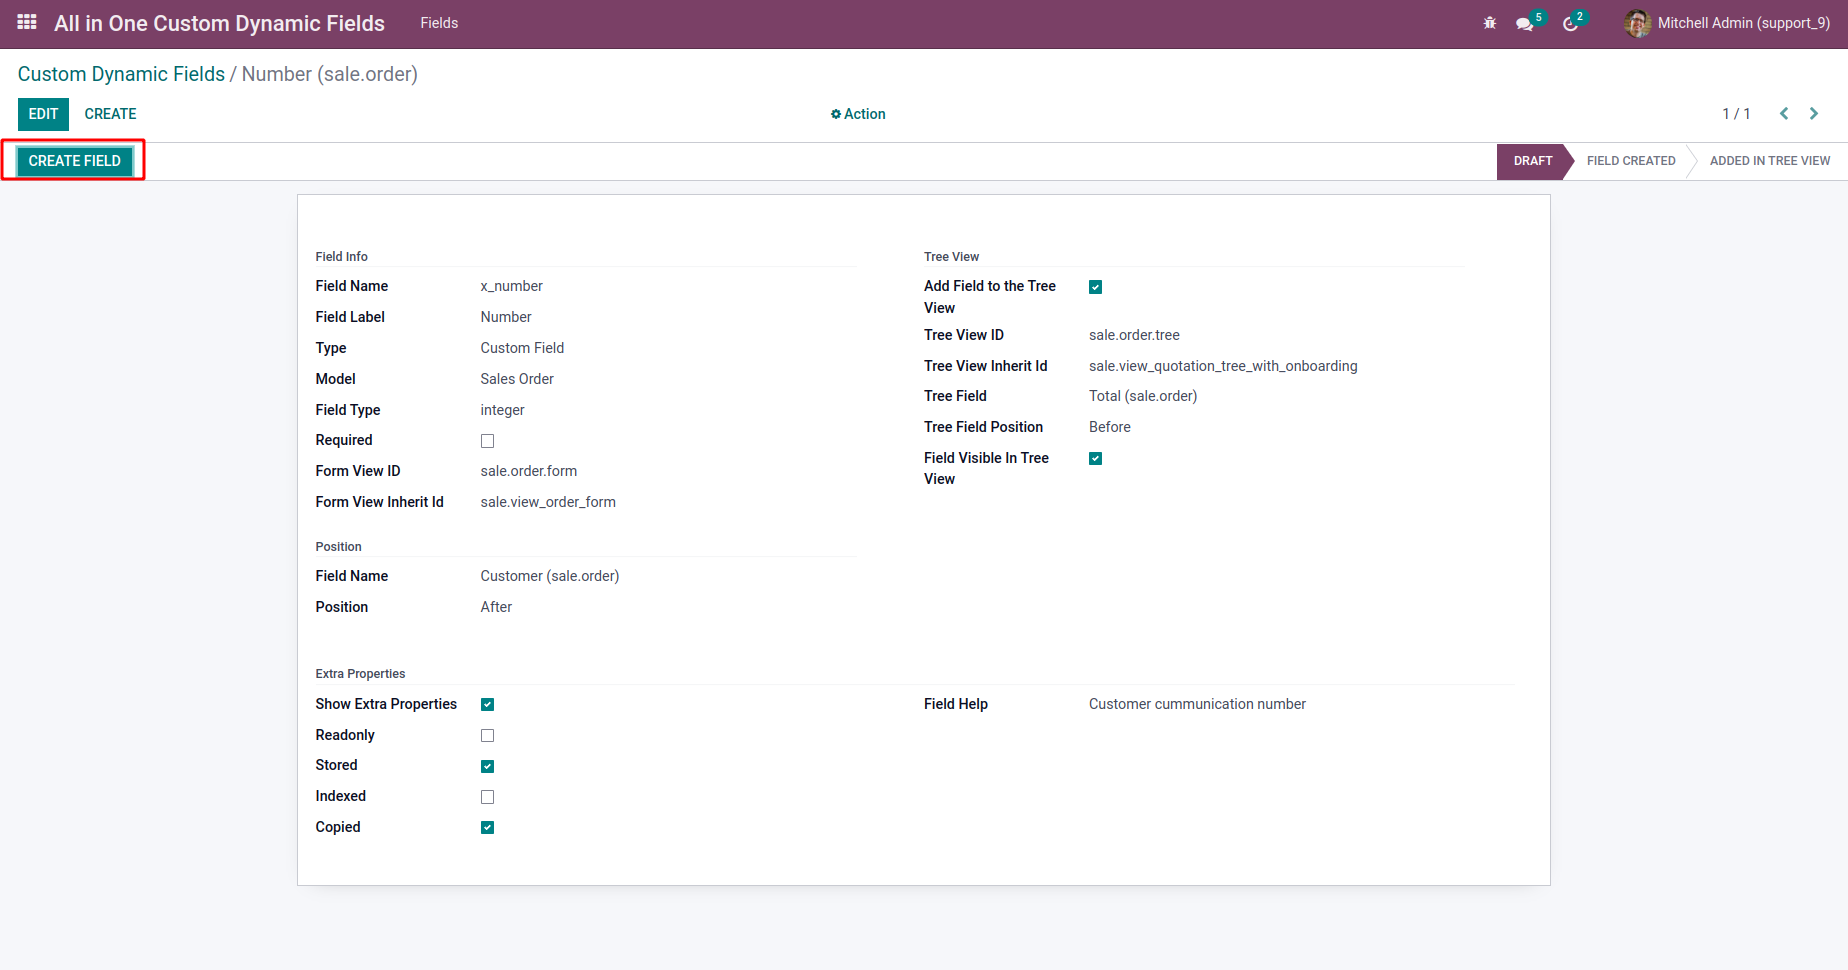
Task: Click the Number (sale.order) breadcrumb title
Action: pos(330,74)
